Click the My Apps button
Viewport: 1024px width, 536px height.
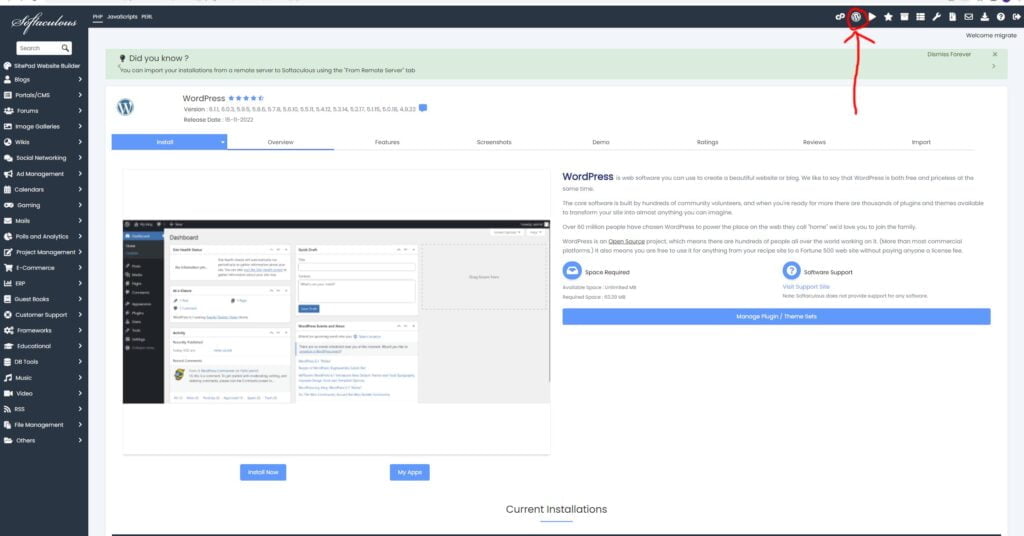click(x=409, y=472)
